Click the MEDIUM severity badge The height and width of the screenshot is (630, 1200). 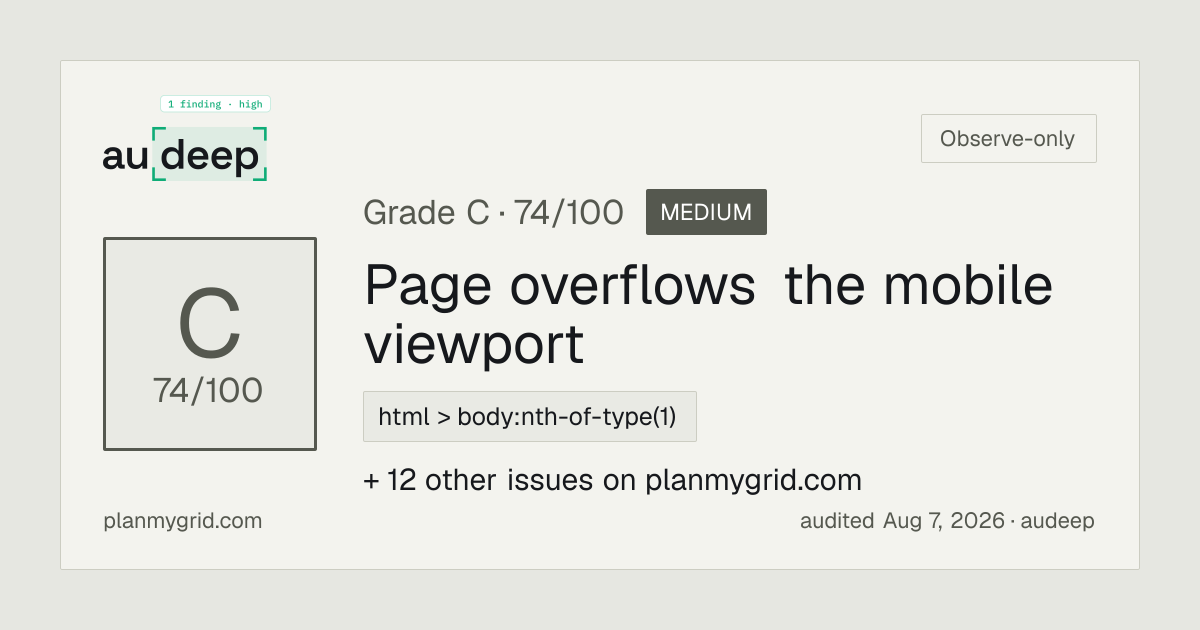tap(706, 212)
